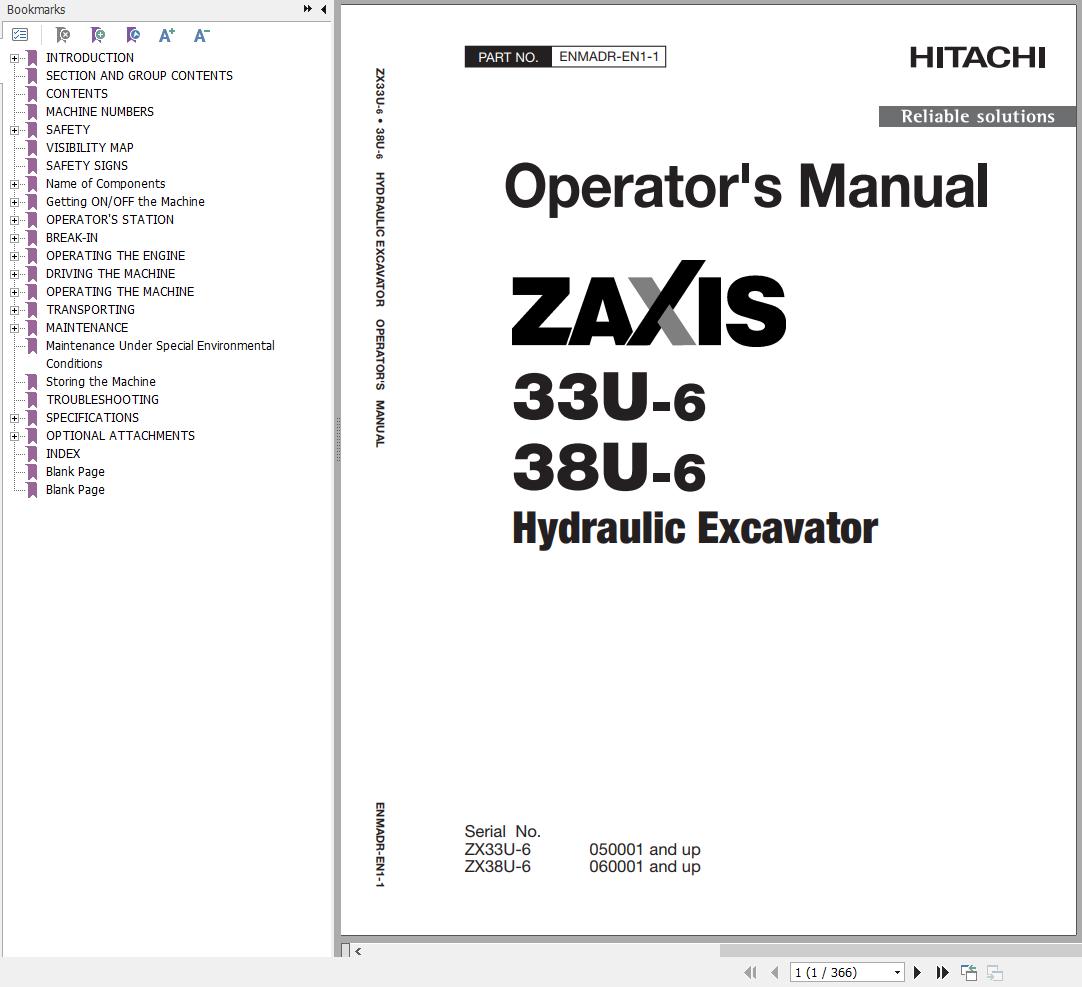Image resolution: width=1082 pixels, height=987 pixels.
Task: Click serial number '050001 and up'
Action: point(645,849)
